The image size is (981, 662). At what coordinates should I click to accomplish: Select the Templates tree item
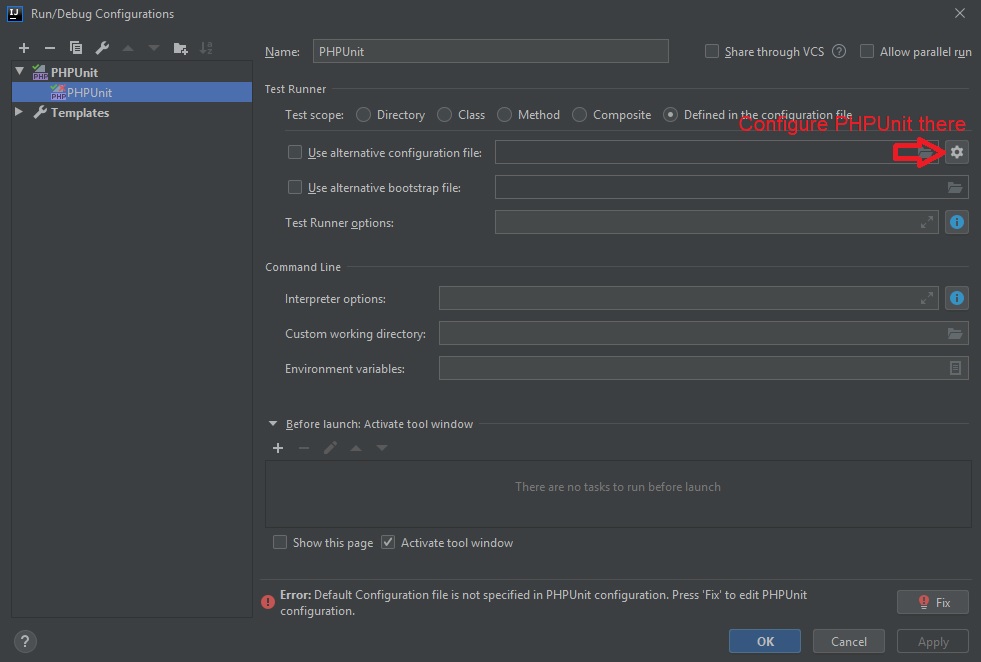79,113
